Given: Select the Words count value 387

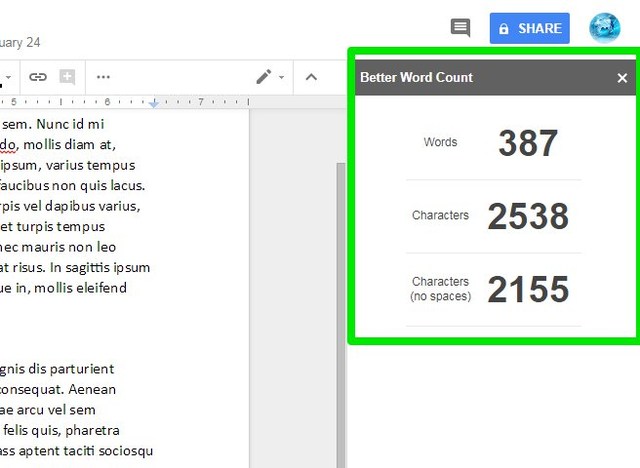Looking at the screenshot, I should (x=527, y=143).
